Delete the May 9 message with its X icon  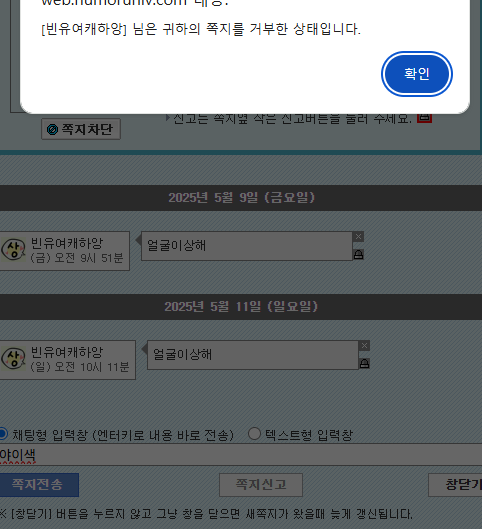[358, 237]
